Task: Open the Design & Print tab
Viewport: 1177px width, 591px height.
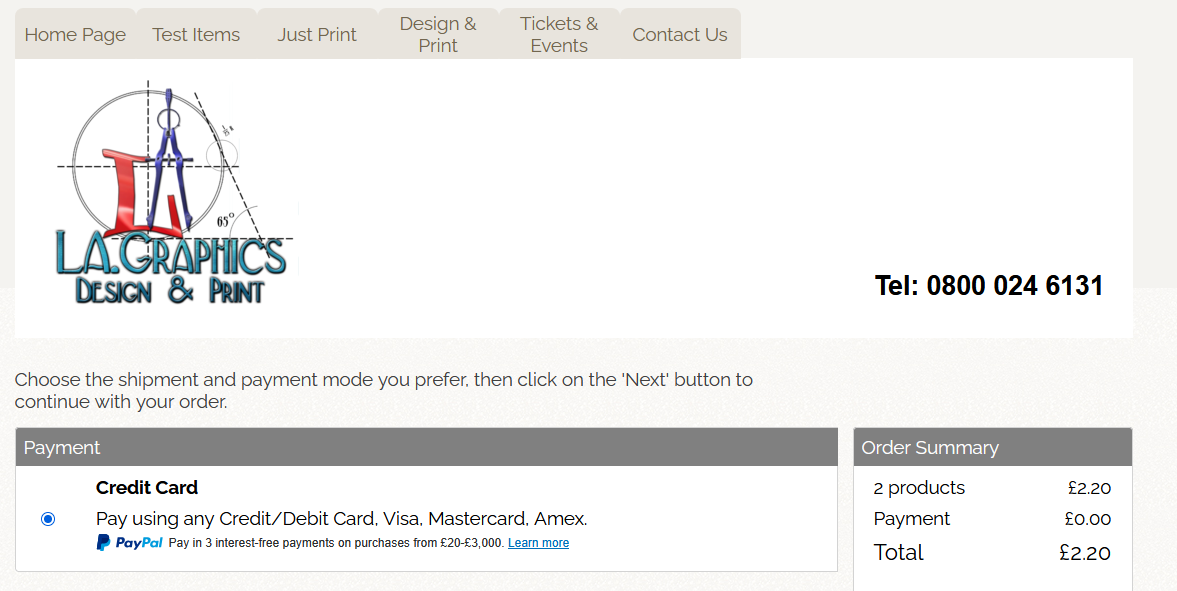Action: pyautogui.click(x=438, y=34)
